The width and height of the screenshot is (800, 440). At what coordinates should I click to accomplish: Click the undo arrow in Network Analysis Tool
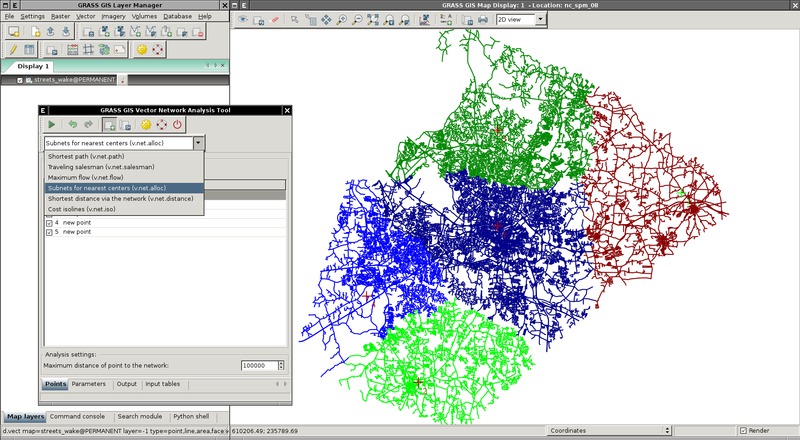pos(72,124)
